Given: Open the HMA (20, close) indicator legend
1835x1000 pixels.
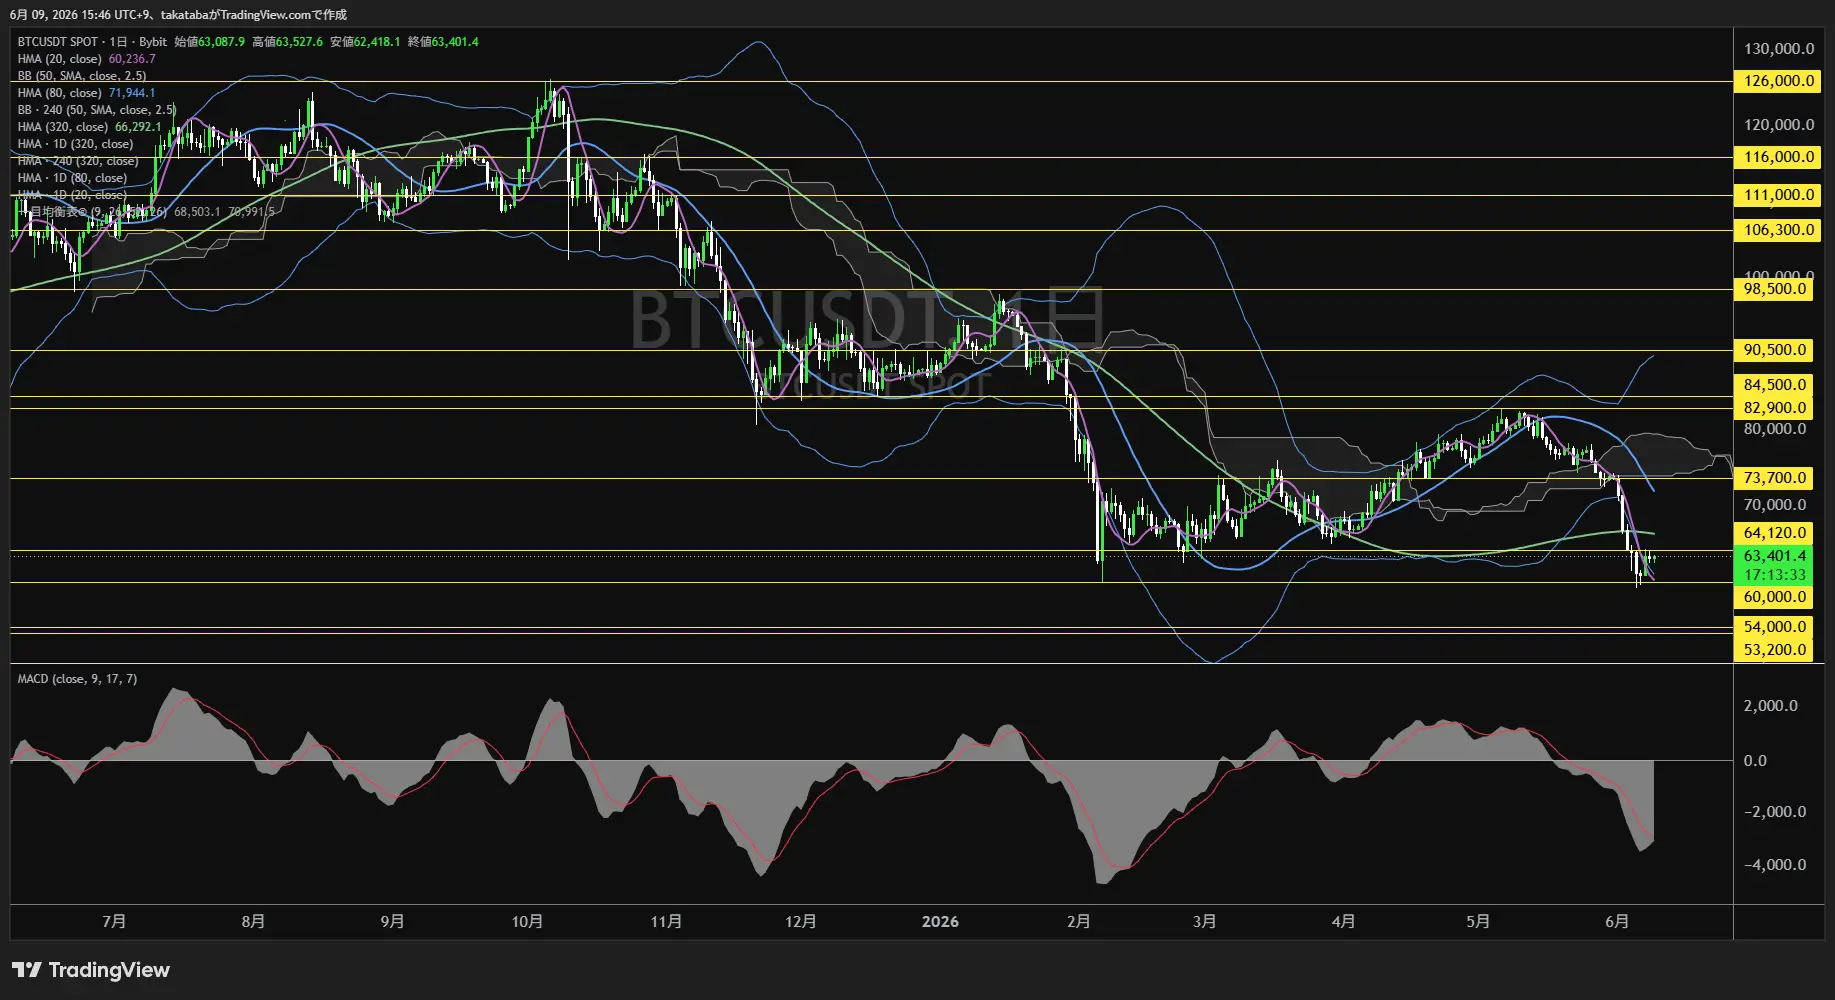Looking at the screenshot, I should pyautogui.click(x=59, y=59).
